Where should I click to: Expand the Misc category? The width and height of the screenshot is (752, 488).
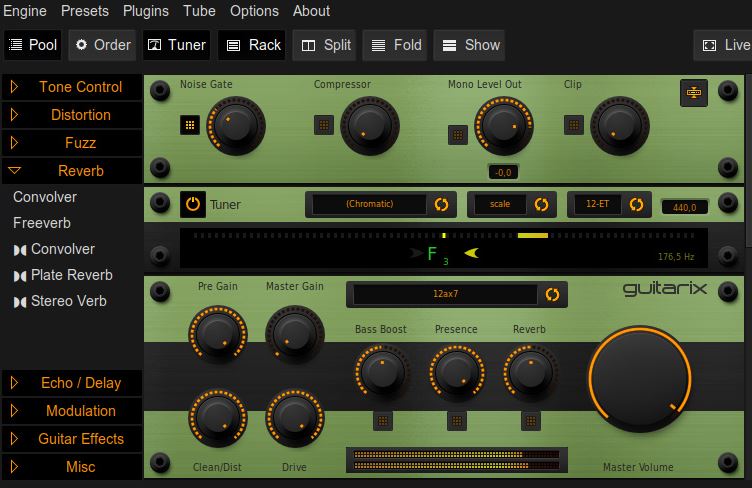[72, 466]
